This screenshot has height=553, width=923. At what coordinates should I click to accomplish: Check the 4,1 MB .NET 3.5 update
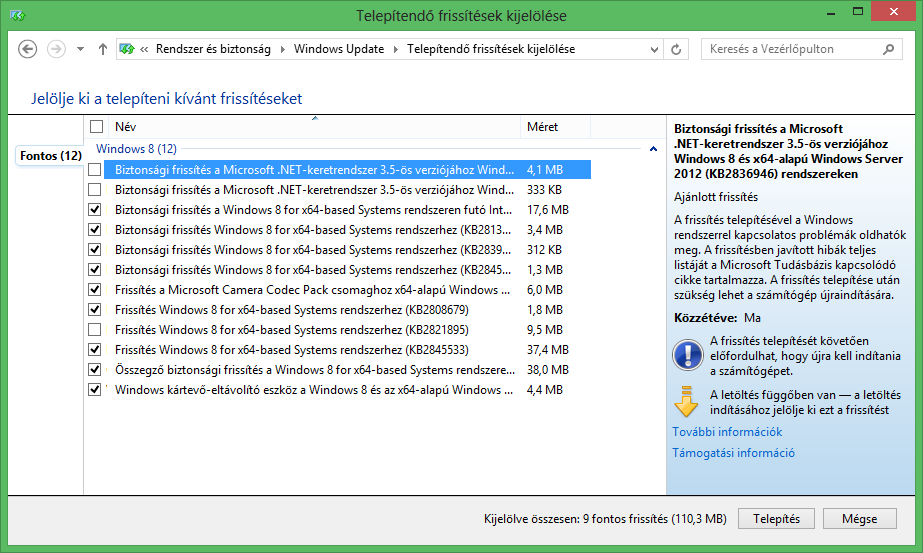(x=95, y=170)
